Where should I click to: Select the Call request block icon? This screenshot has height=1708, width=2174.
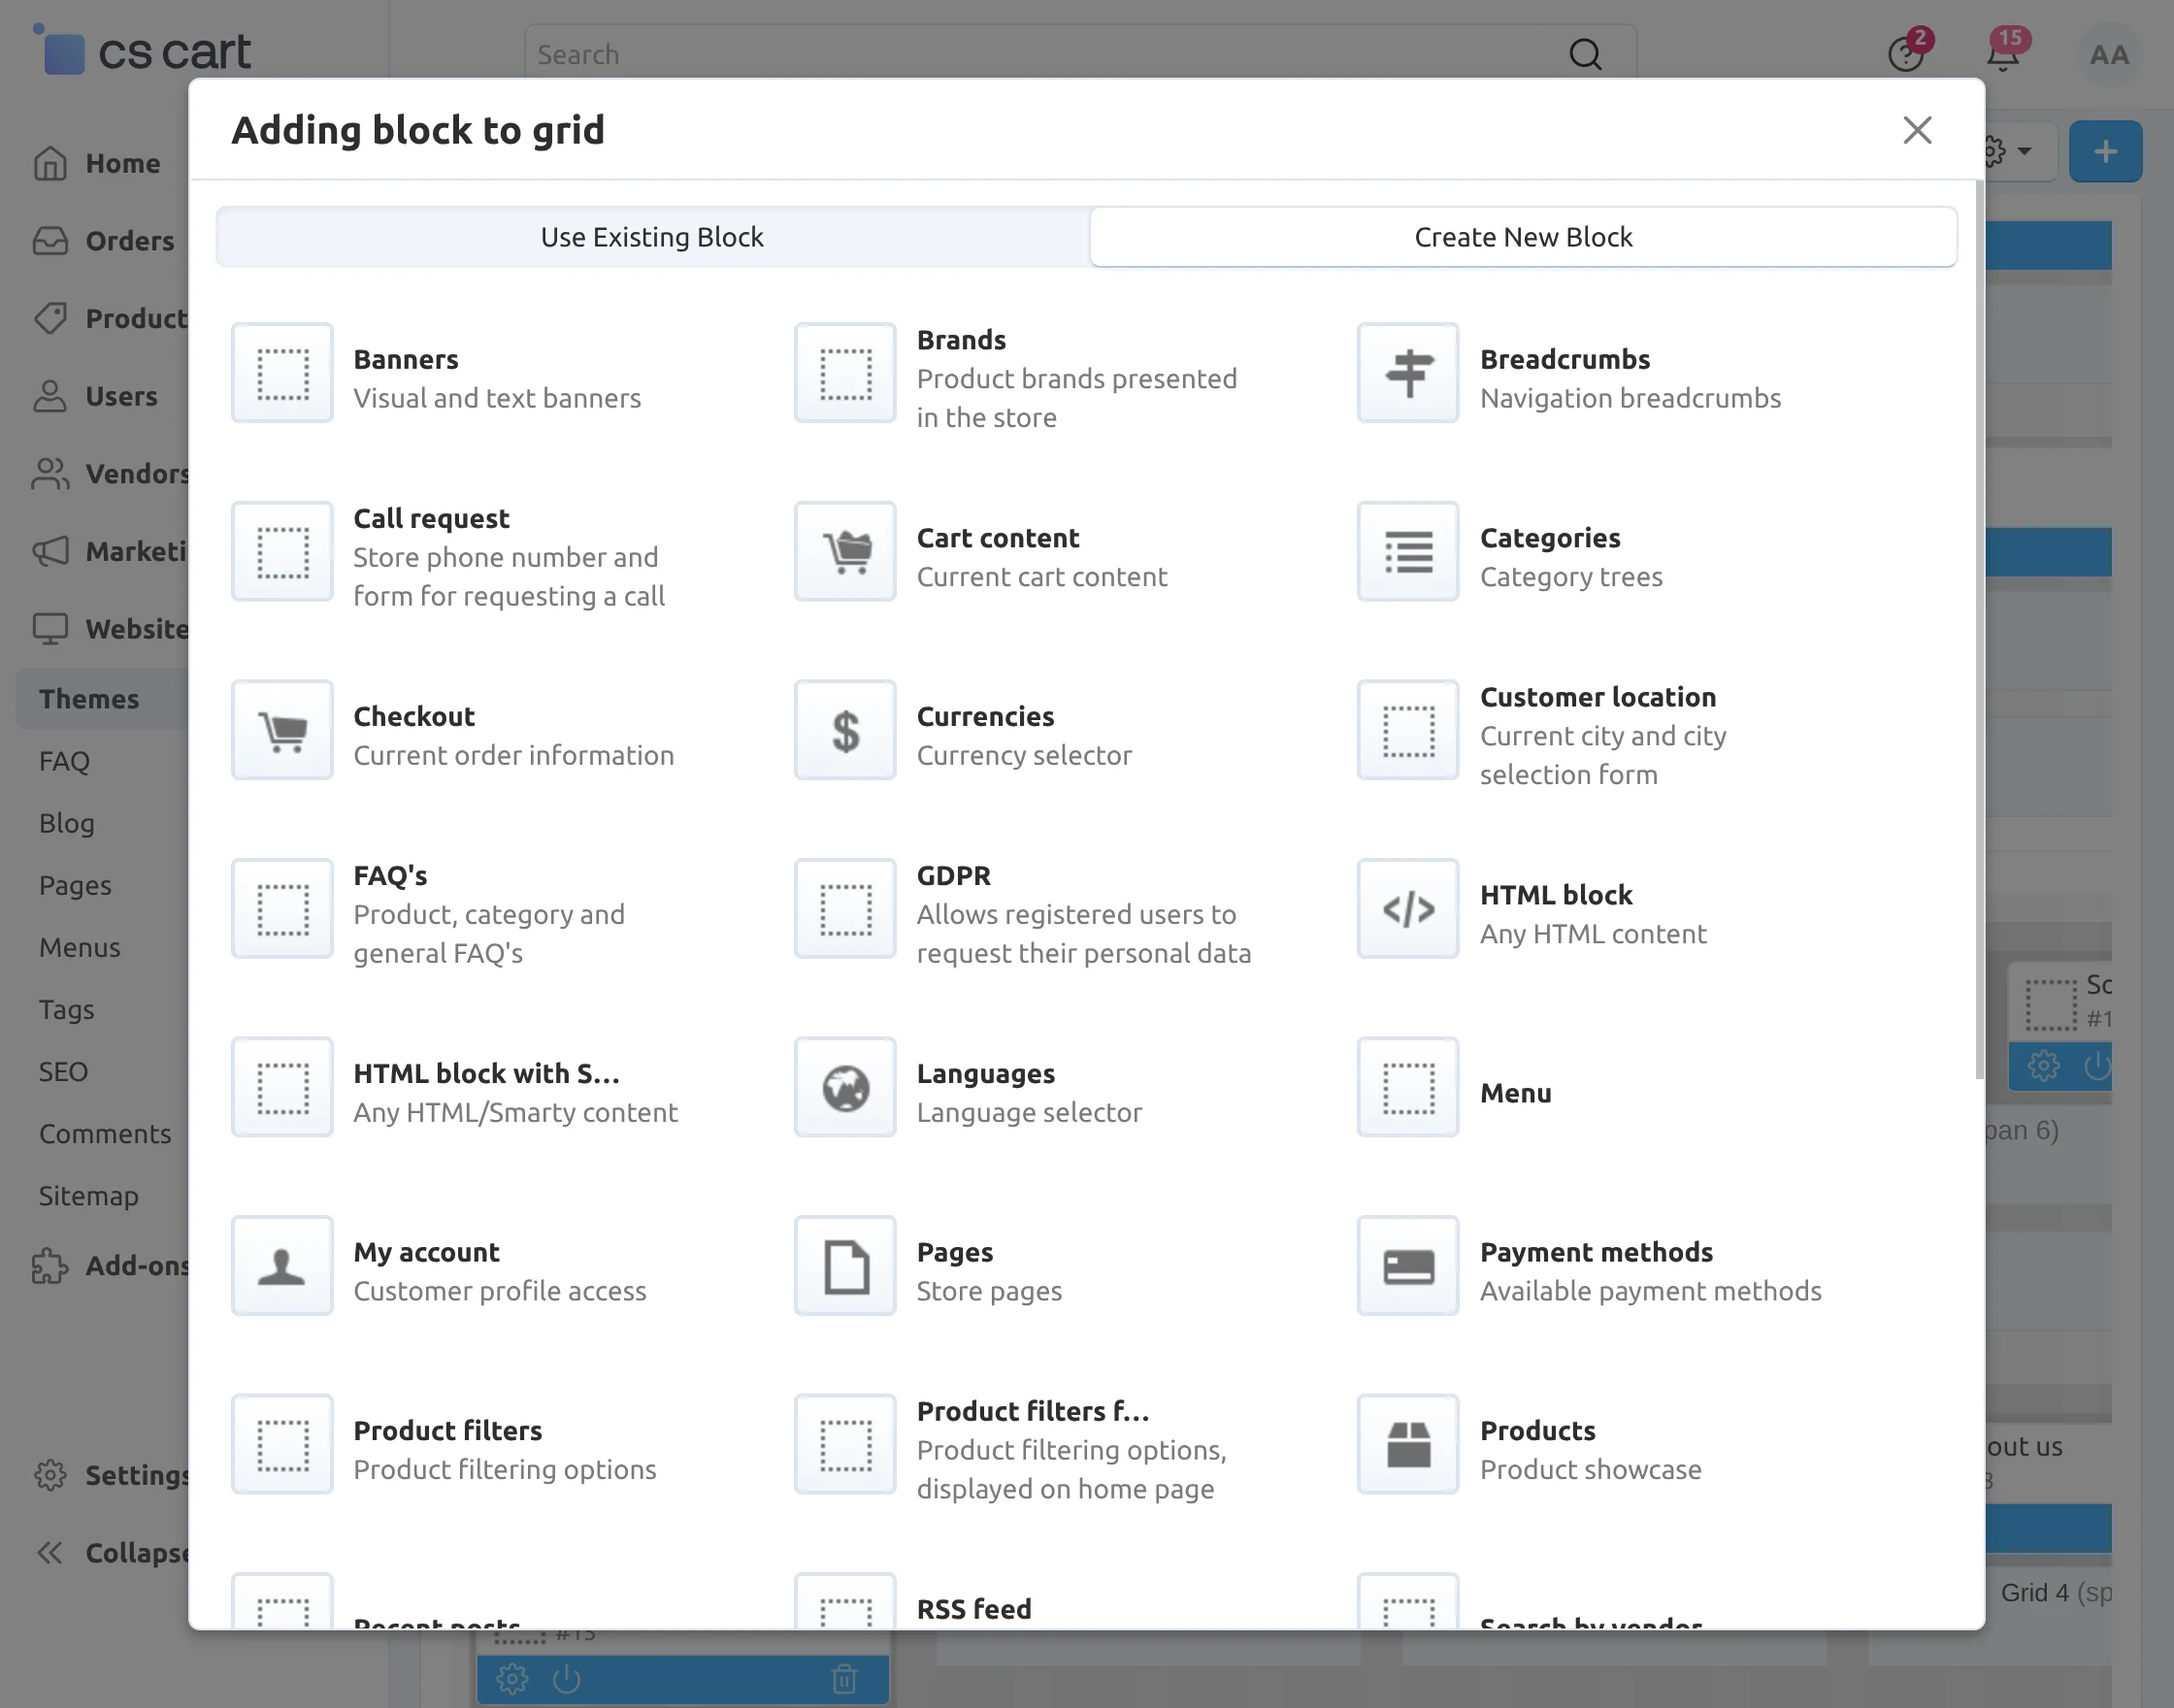[x=282, y=552]
